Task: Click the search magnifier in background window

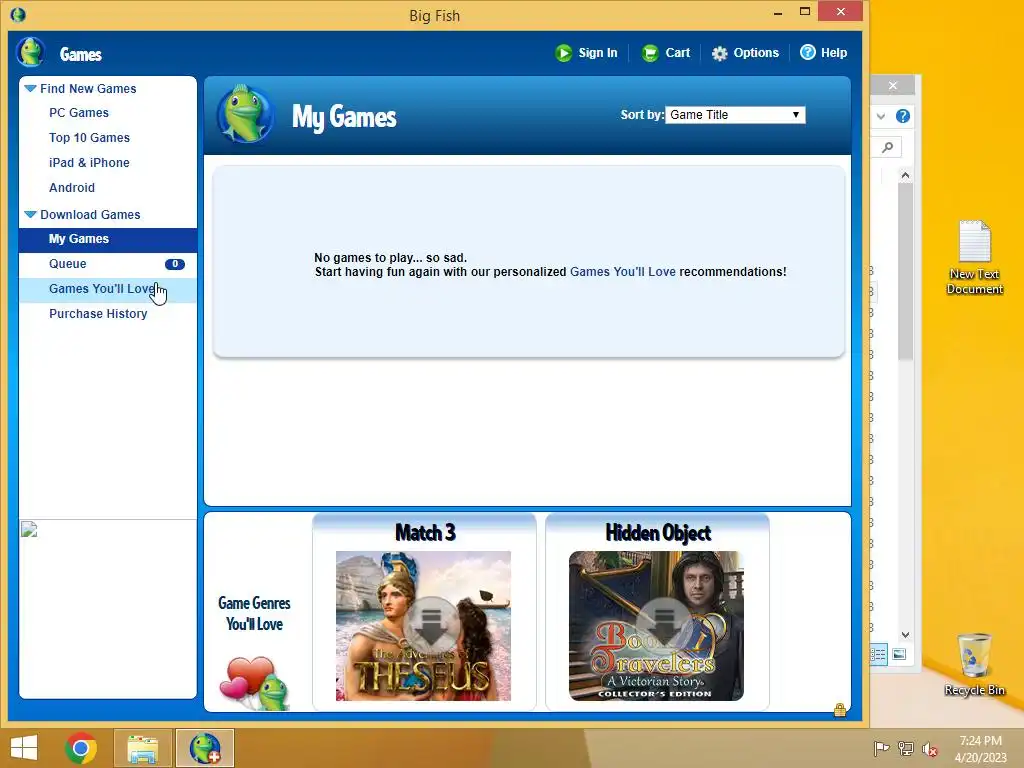Action: (888, 147)
